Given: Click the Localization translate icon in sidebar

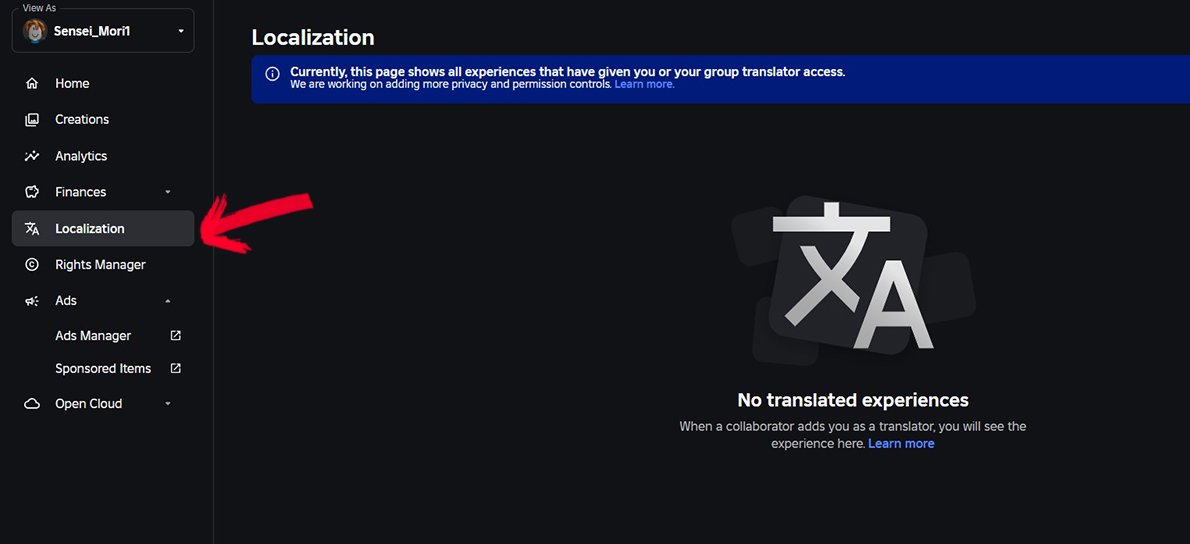Looking at the screenshot, I should coord(32,228).
